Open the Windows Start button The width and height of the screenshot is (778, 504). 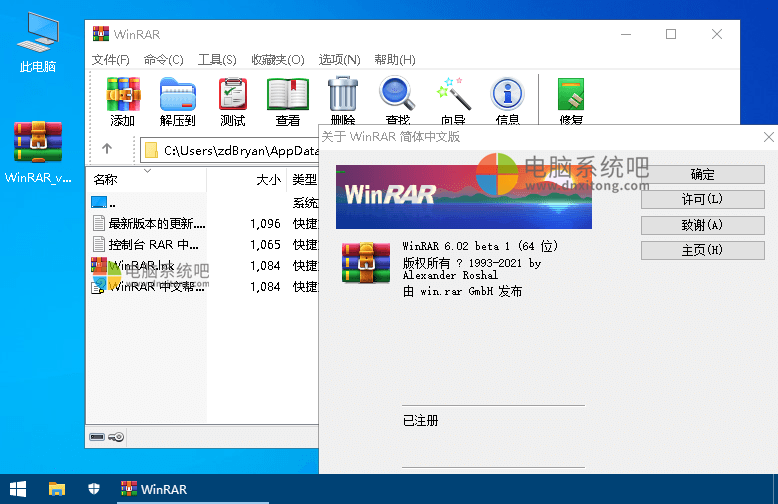(18, 489)
